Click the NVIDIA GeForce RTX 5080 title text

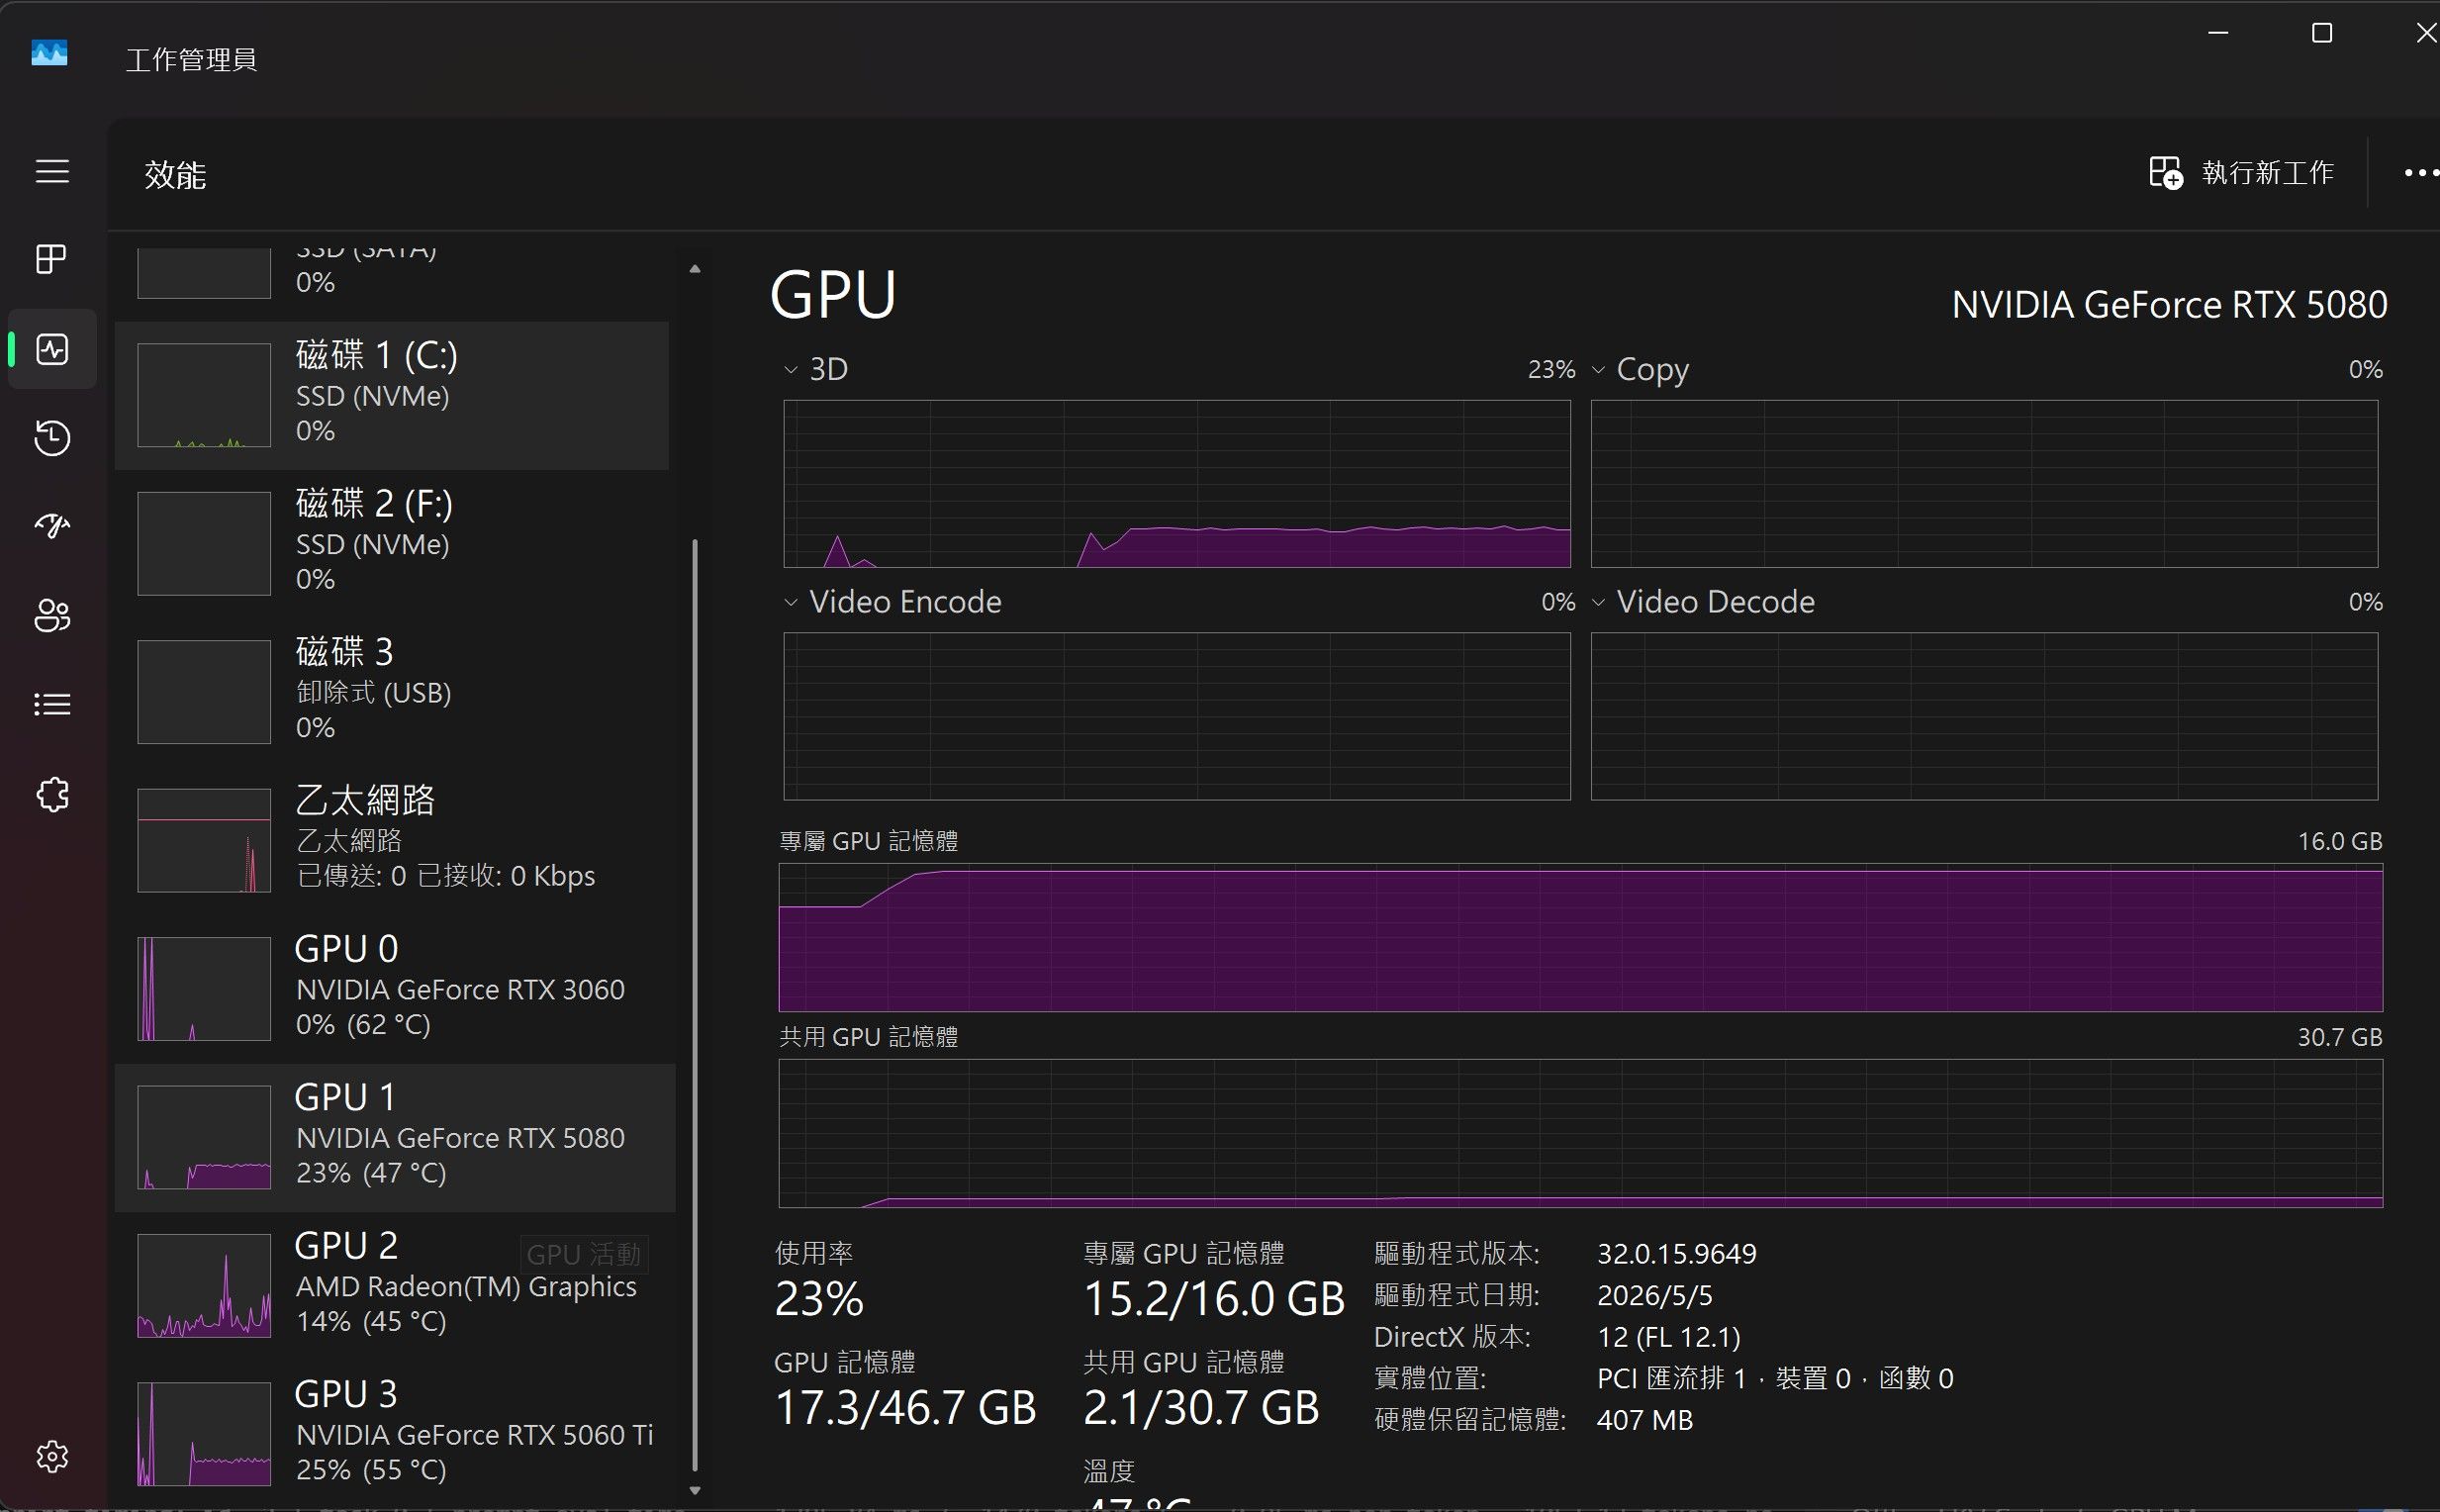(2169, 304)
